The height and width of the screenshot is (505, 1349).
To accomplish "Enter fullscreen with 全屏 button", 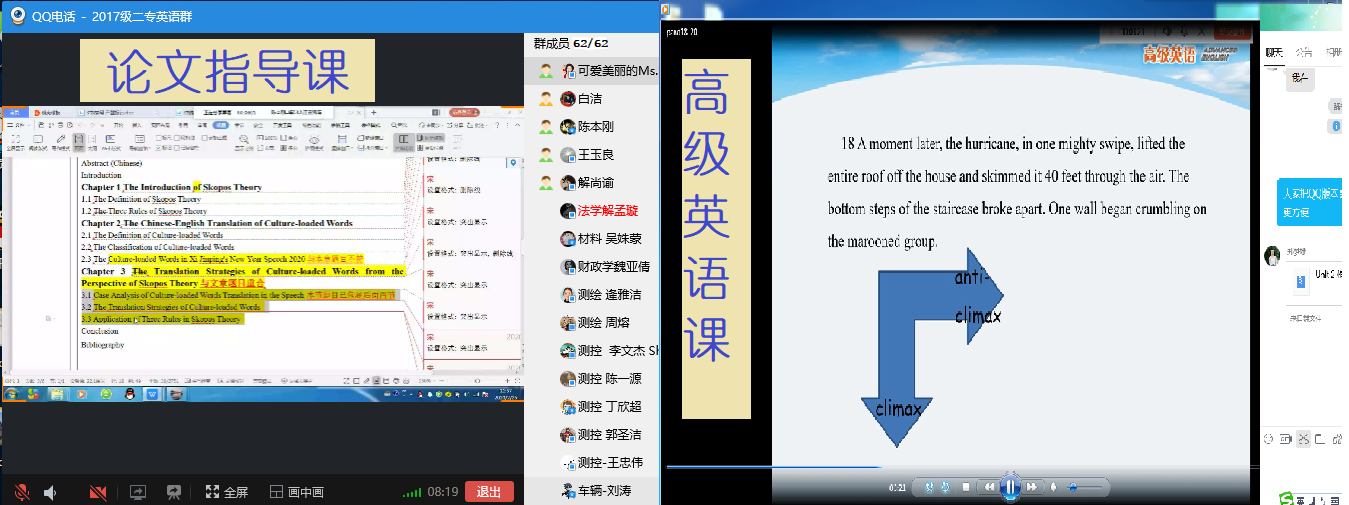I will pos(226,492).
